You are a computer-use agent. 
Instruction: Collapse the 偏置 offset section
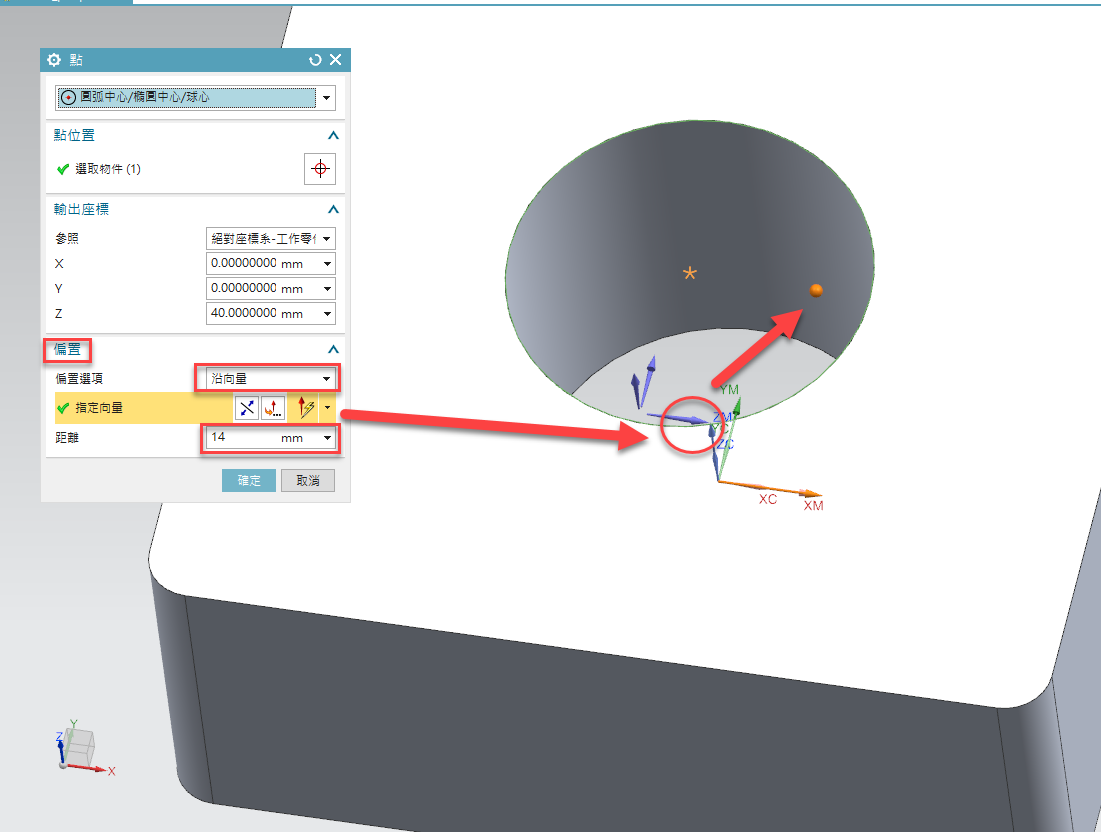(x=333, y=350)
